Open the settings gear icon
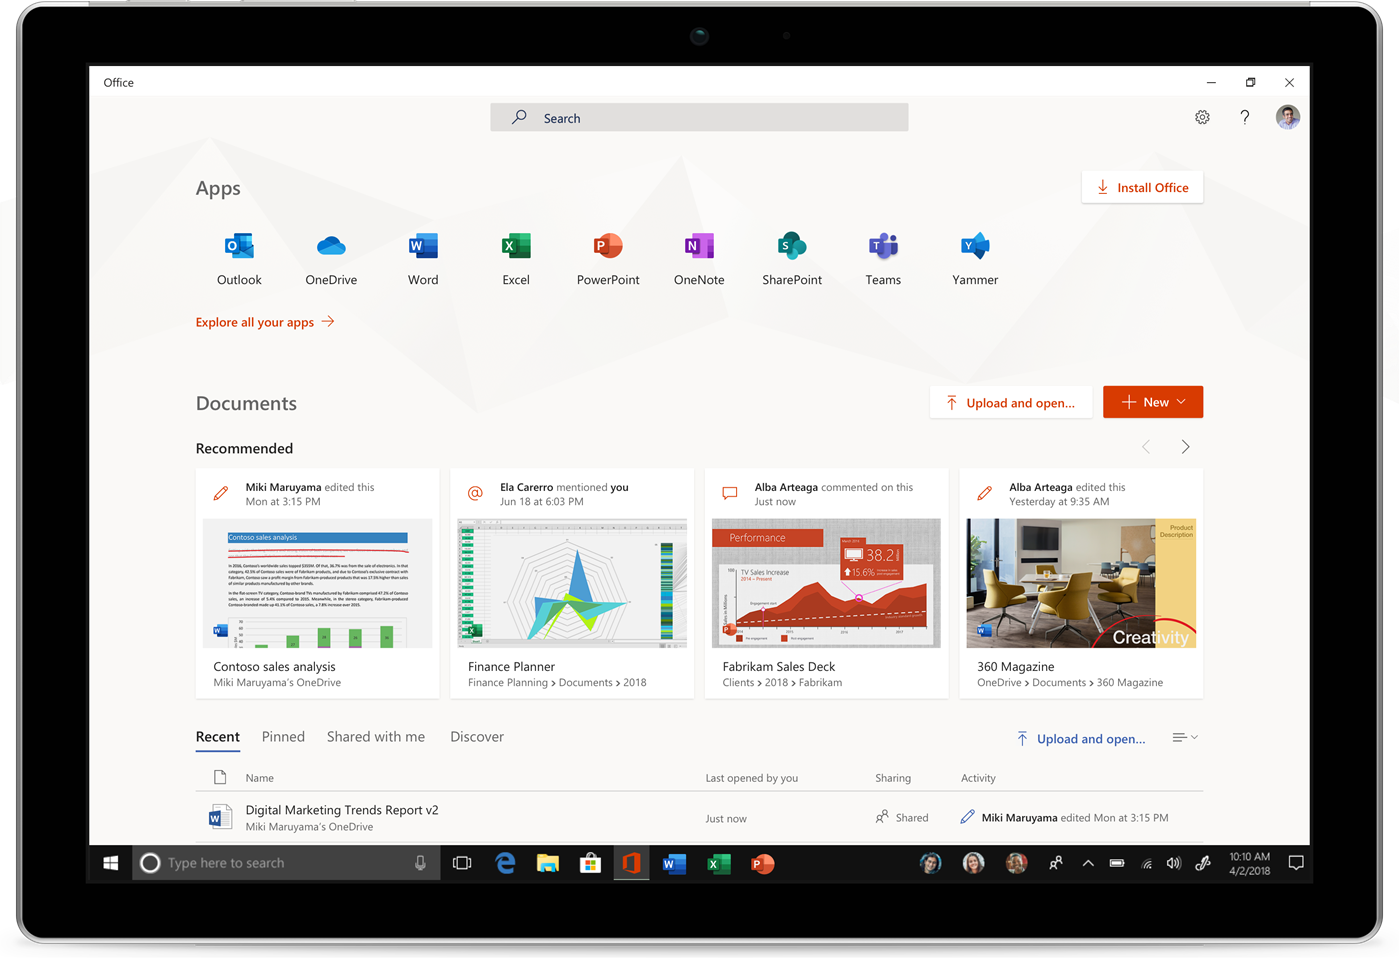 [1202, 118]
